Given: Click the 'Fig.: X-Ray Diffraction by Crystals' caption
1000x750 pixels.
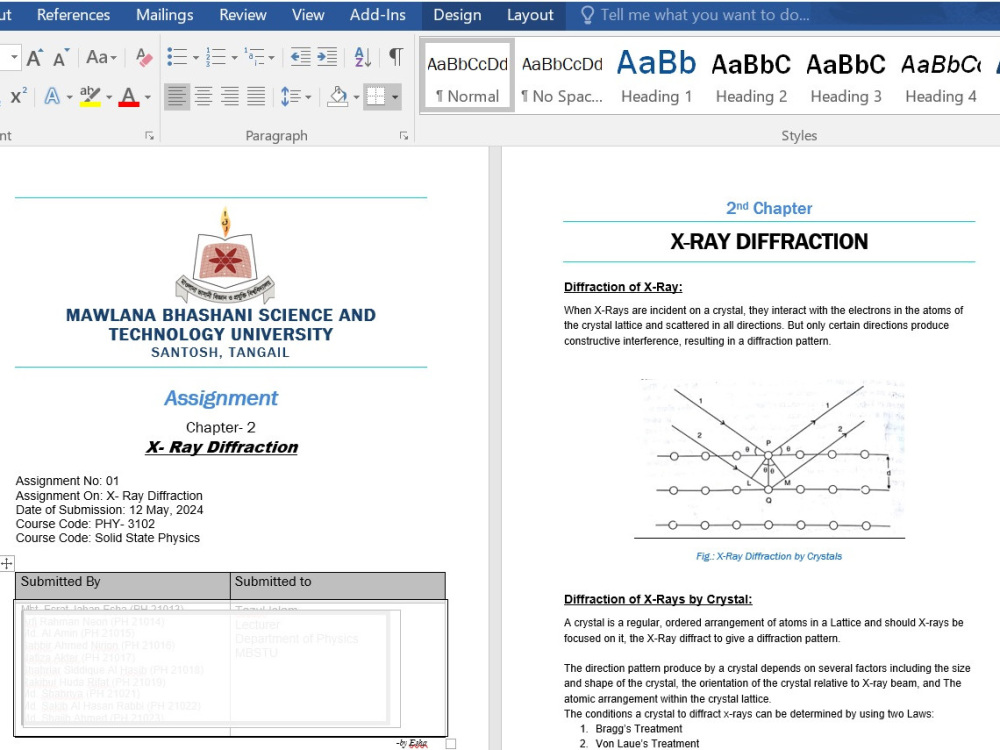Looking at the screenshot, I should click(x=768, y=556).
